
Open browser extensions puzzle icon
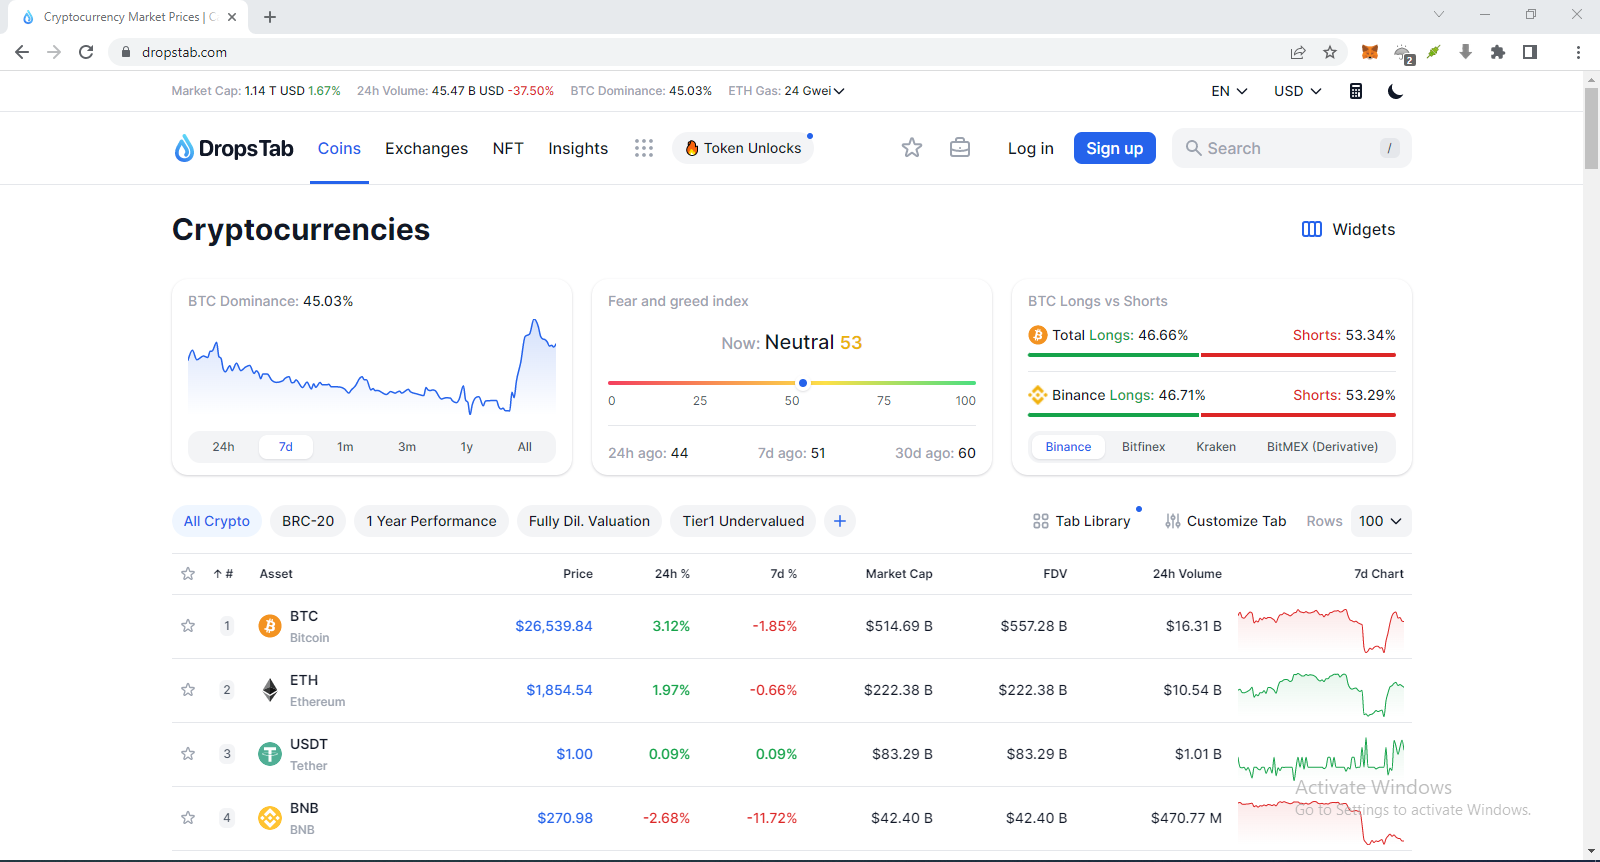(x=1498, y=52)
